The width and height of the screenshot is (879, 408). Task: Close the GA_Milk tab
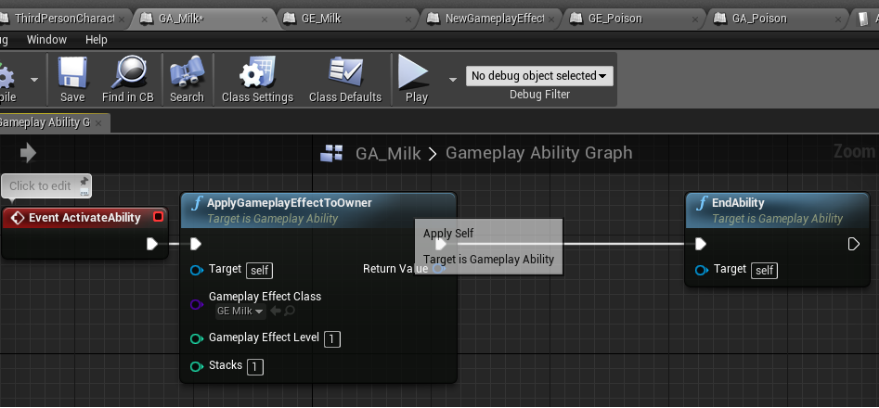[265, 19]
